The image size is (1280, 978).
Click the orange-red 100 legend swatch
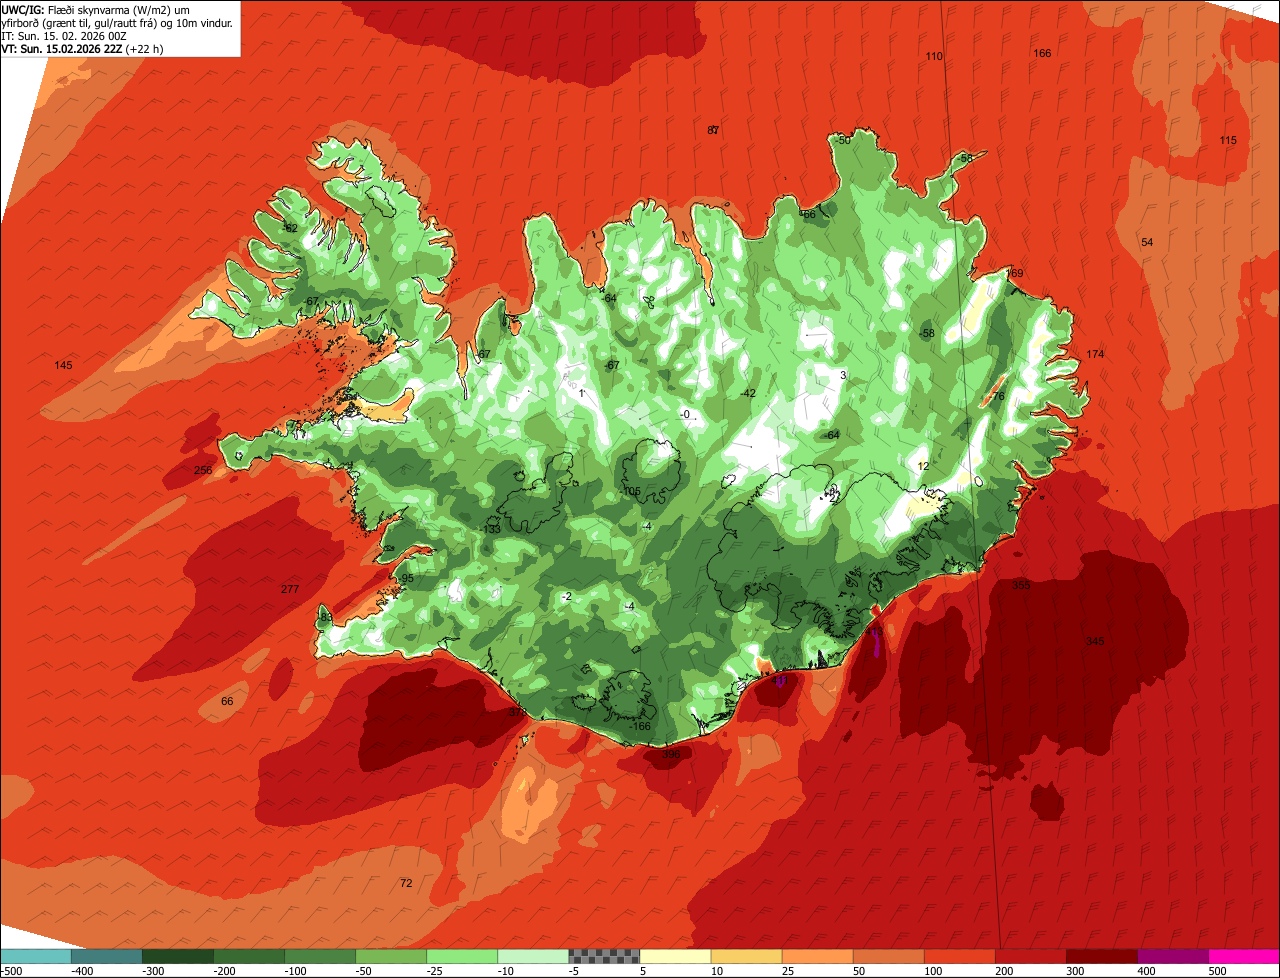959,956
